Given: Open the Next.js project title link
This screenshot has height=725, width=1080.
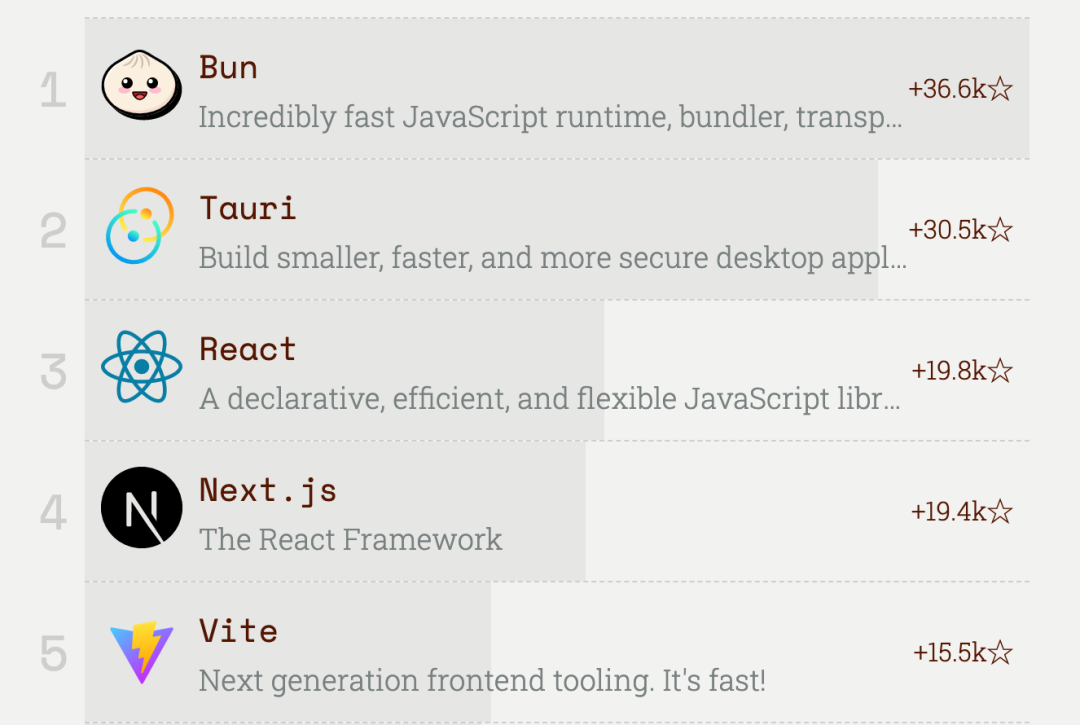Looking at the screenshot, I should click(268, 490).
